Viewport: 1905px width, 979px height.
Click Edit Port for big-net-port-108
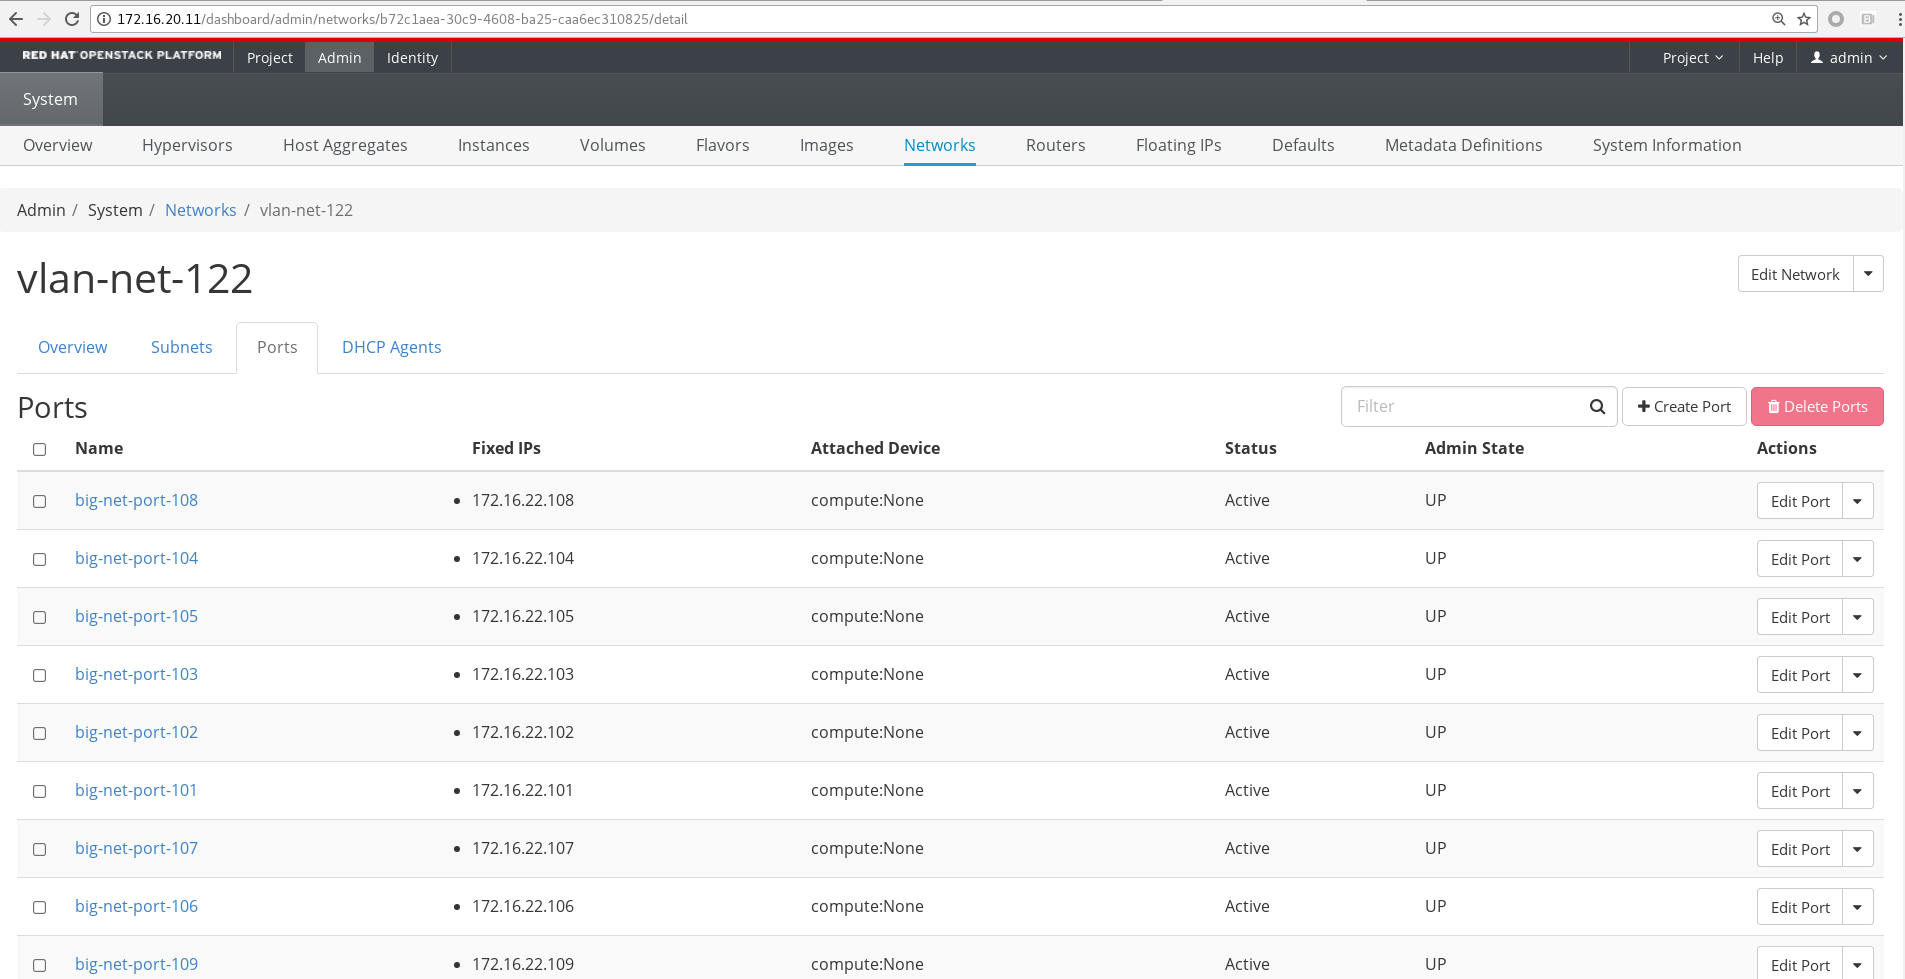coord(1800,501)
